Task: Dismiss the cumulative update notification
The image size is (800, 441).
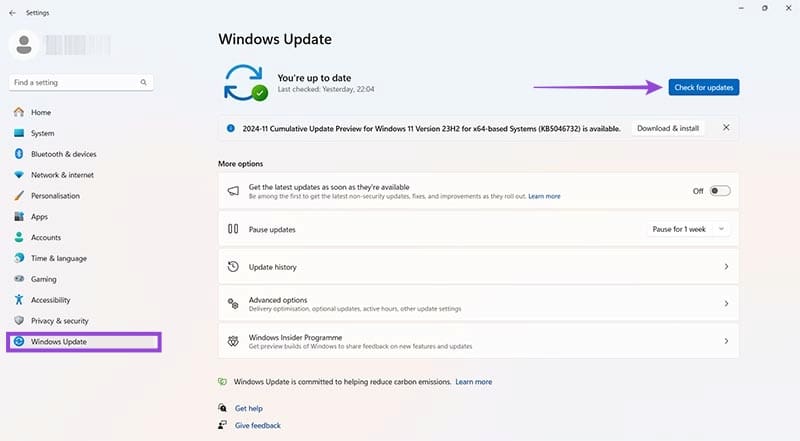Action: (x=726, y=128)
